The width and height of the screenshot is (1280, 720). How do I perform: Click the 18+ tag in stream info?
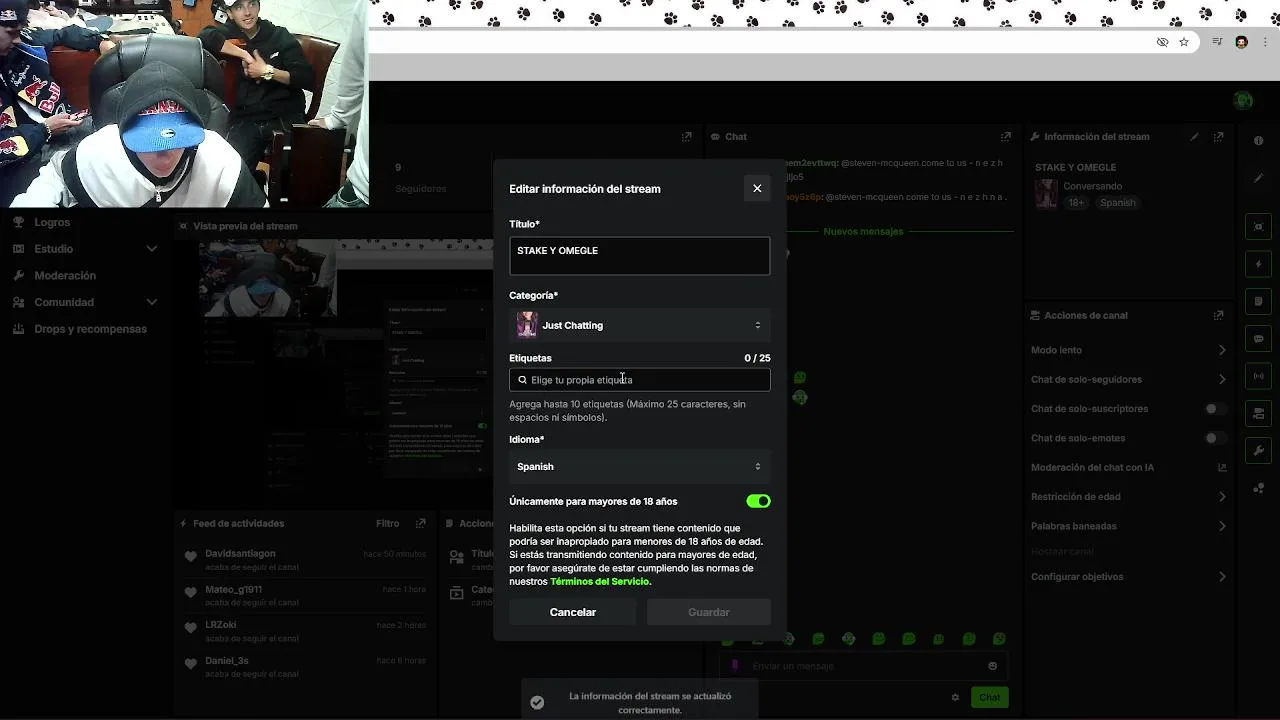coord(1076,203)
